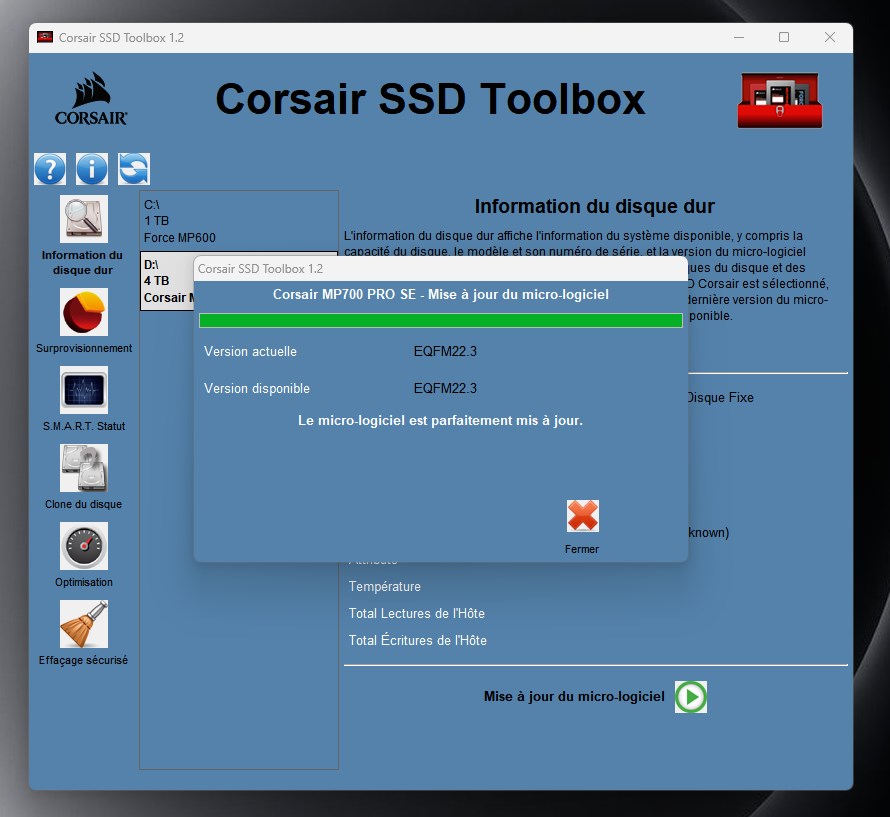
Task: Open Information du disque dur section
Action: (84, 219)
